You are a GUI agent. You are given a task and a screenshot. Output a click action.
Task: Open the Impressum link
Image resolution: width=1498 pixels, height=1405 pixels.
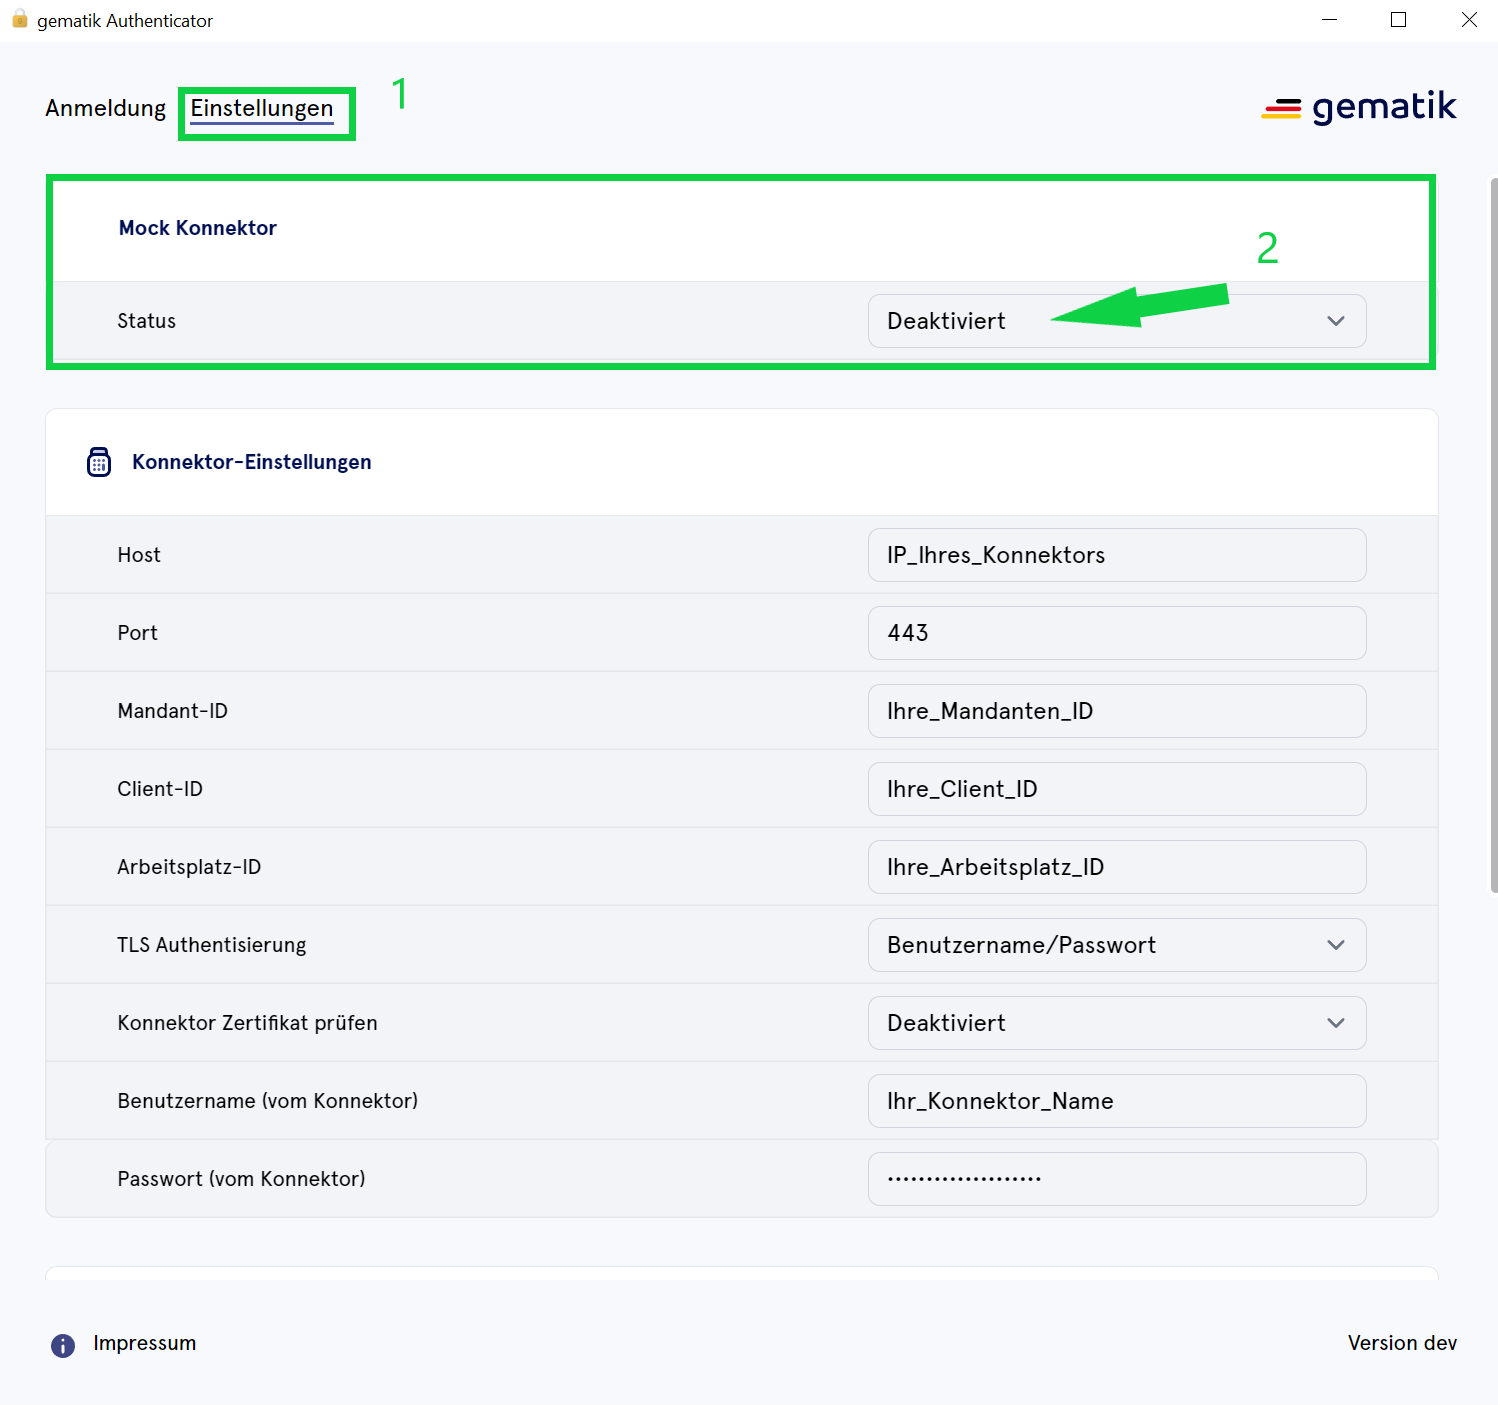[144, 1343]
